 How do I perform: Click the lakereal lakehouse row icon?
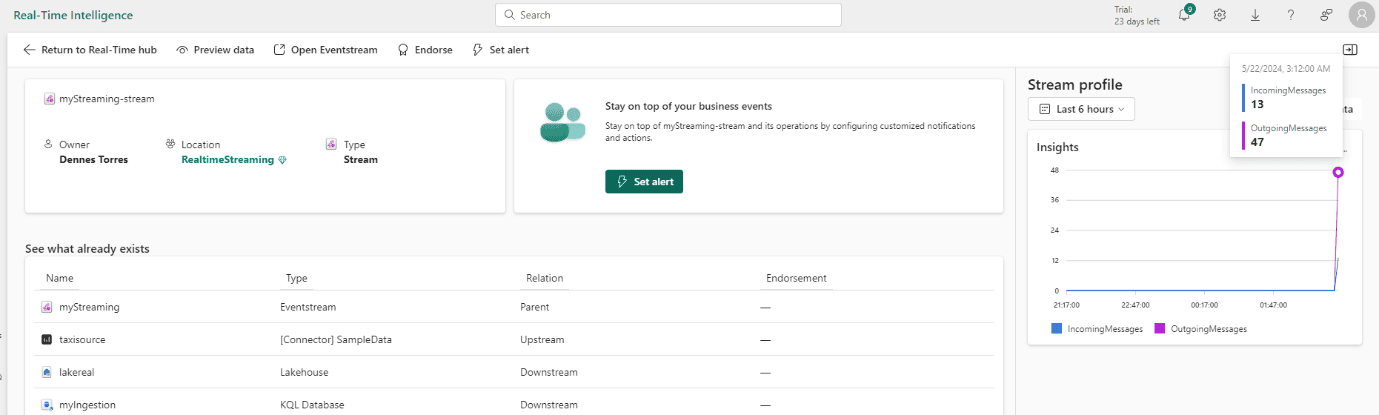47,372
